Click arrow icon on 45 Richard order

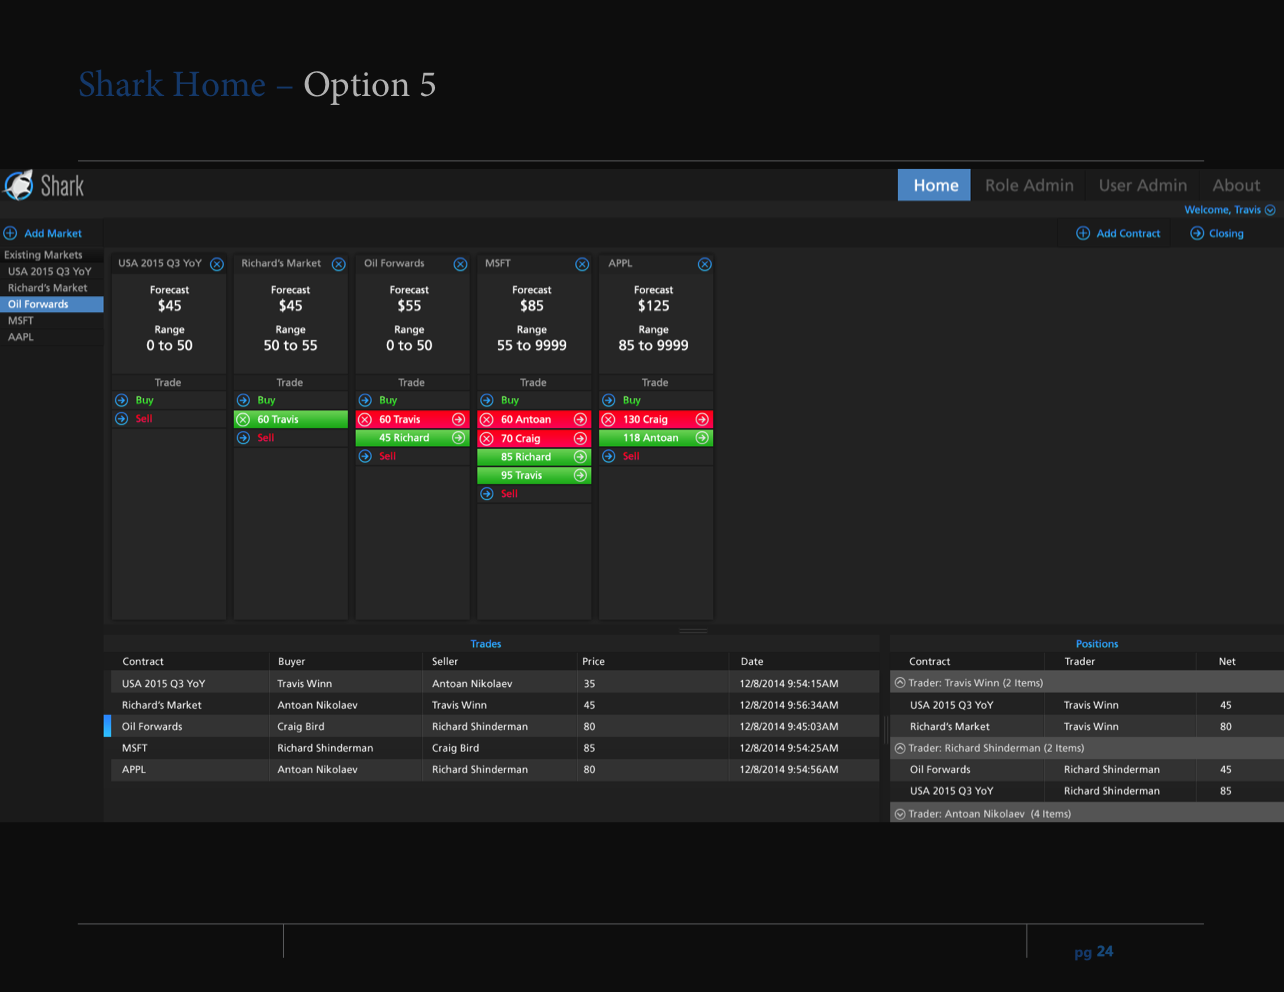[458, 438]
